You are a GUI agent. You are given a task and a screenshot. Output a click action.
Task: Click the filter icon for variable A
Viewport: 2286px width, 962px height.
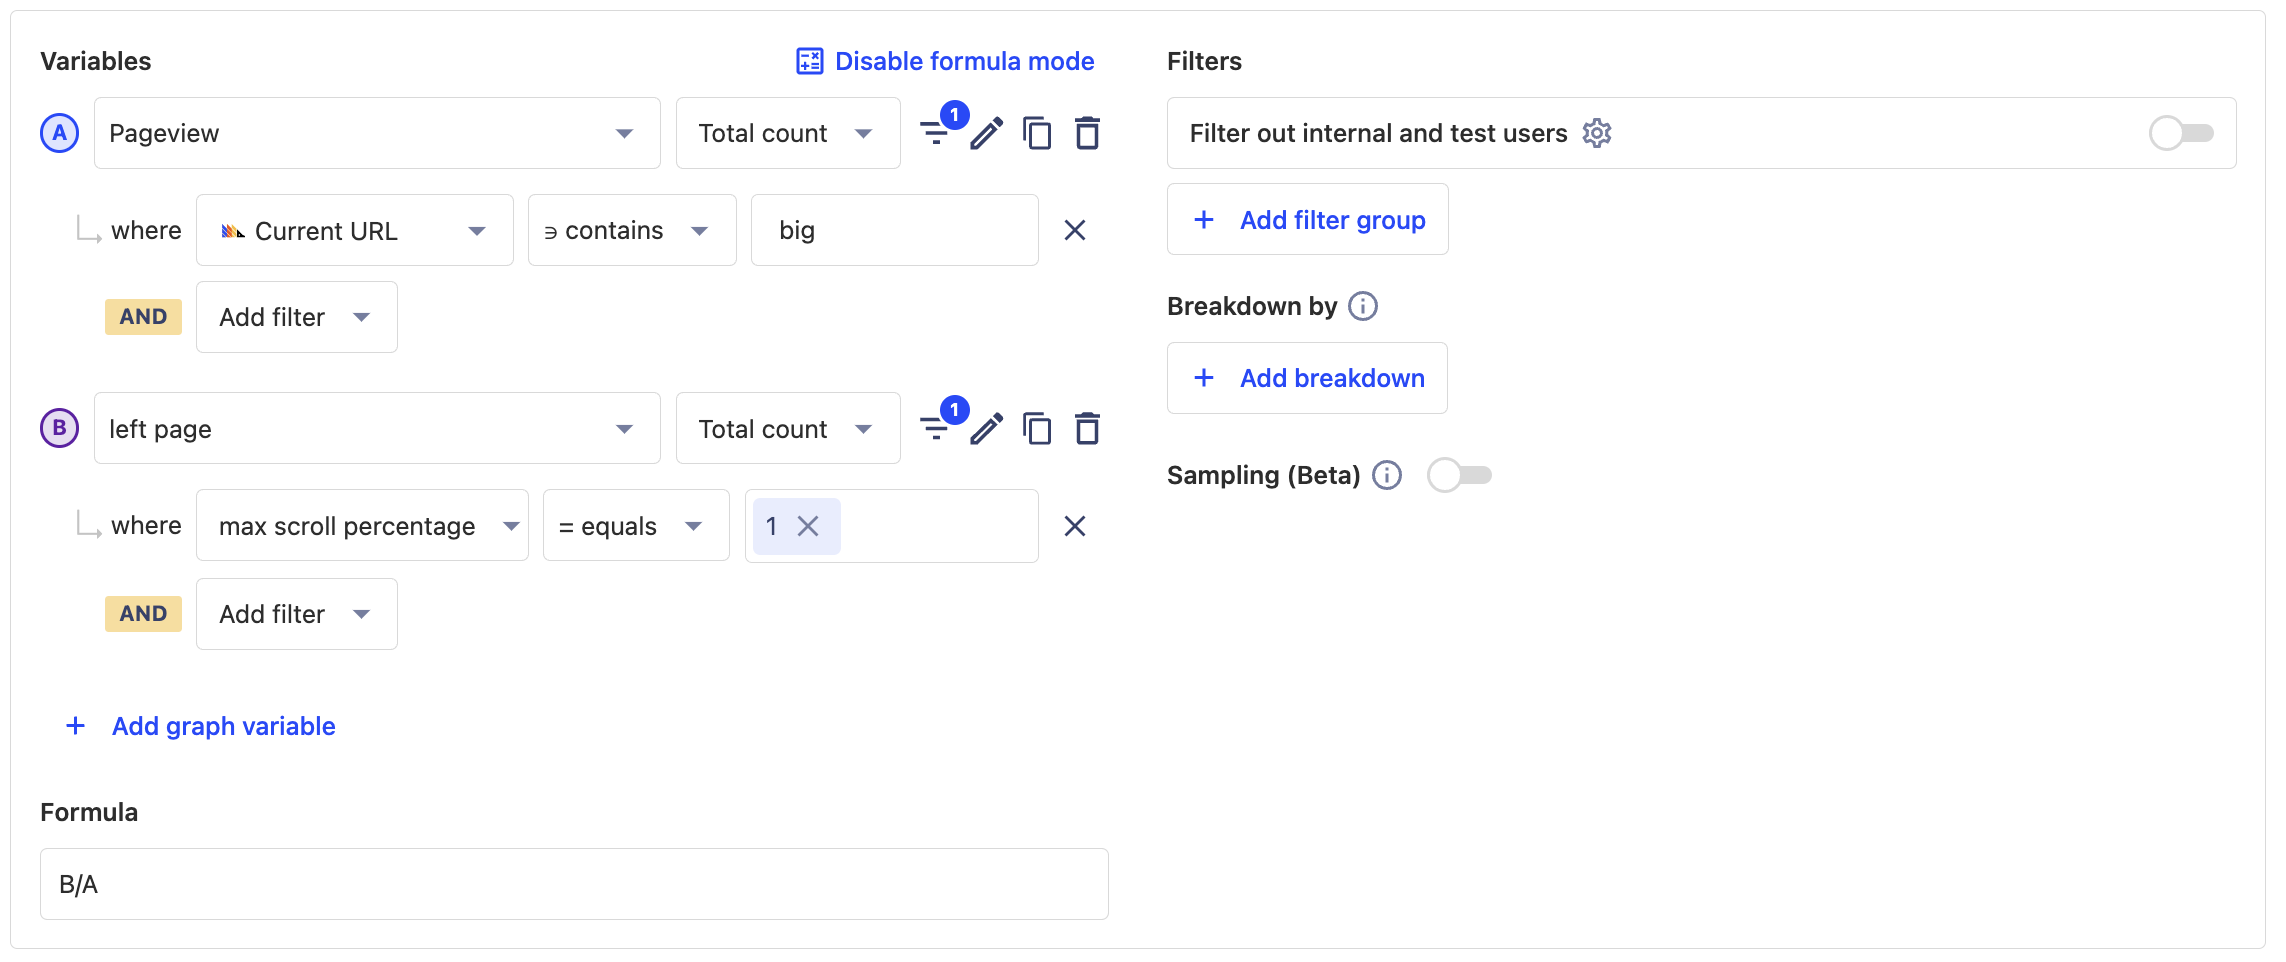(936, 133)
